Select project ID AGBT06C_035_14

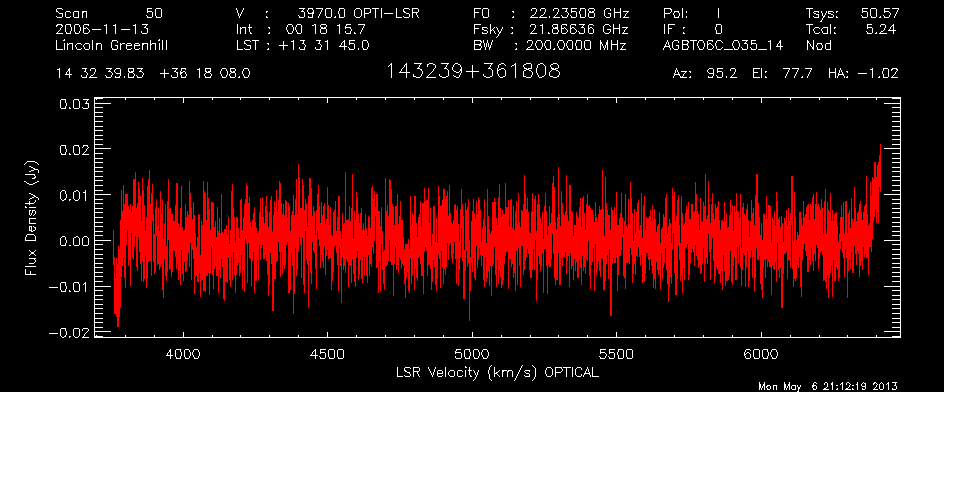(723, 45)
